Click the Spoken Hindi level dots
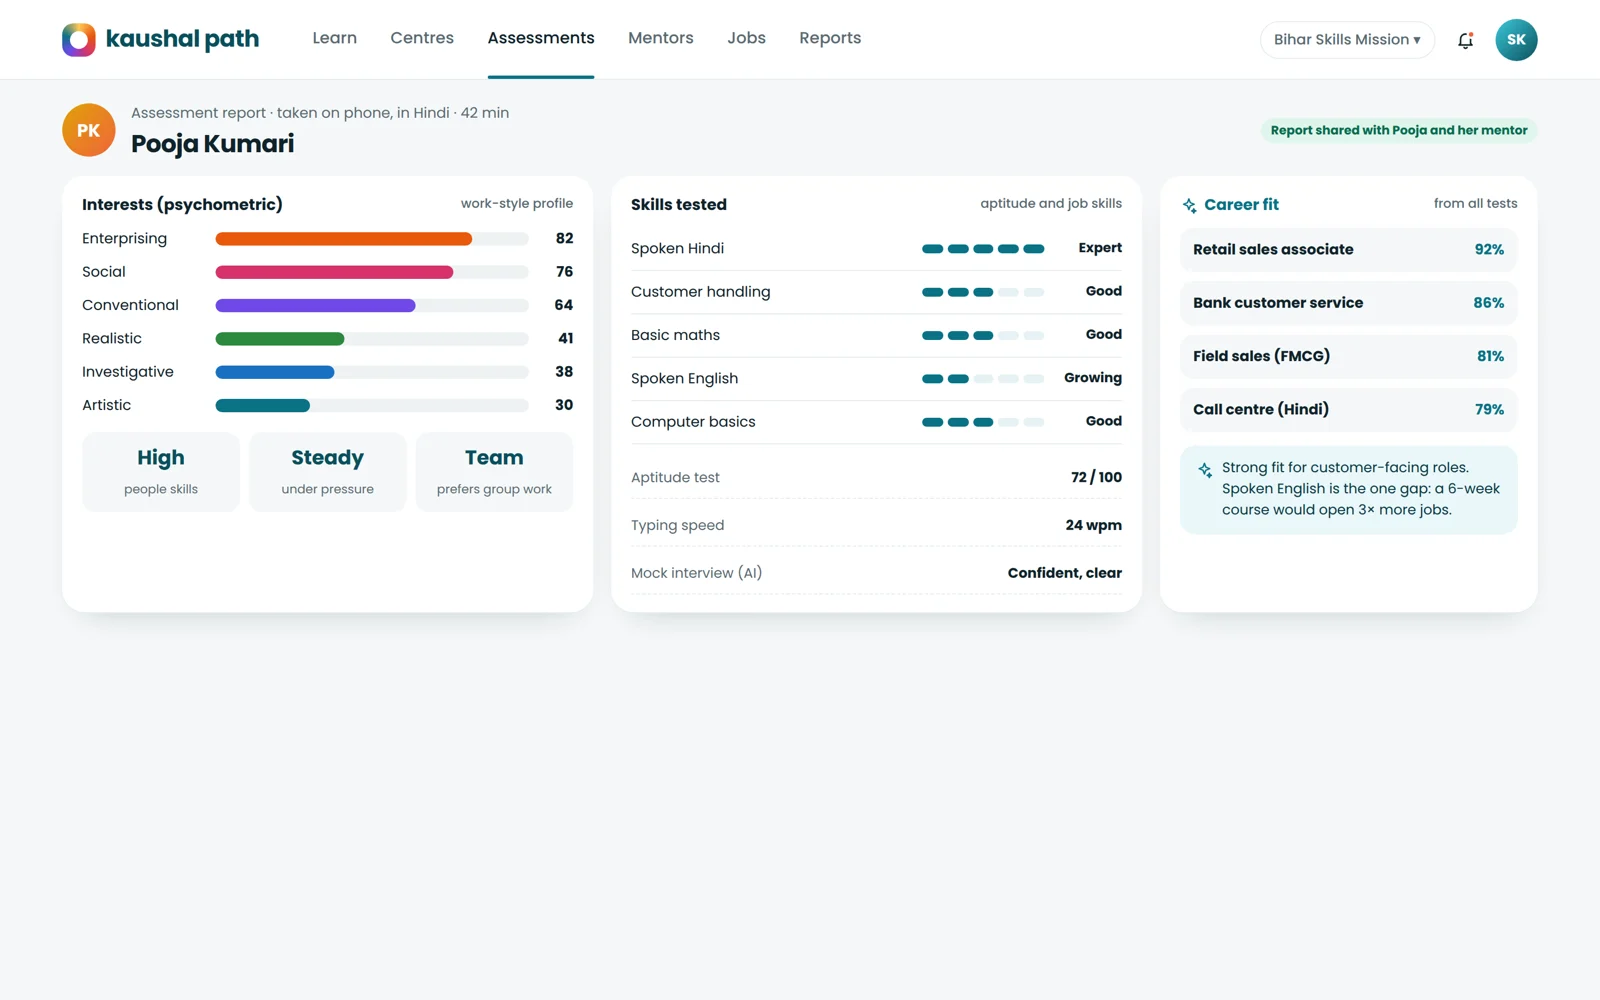This screenshot has height=1000, width=1600. click(983, 249)
